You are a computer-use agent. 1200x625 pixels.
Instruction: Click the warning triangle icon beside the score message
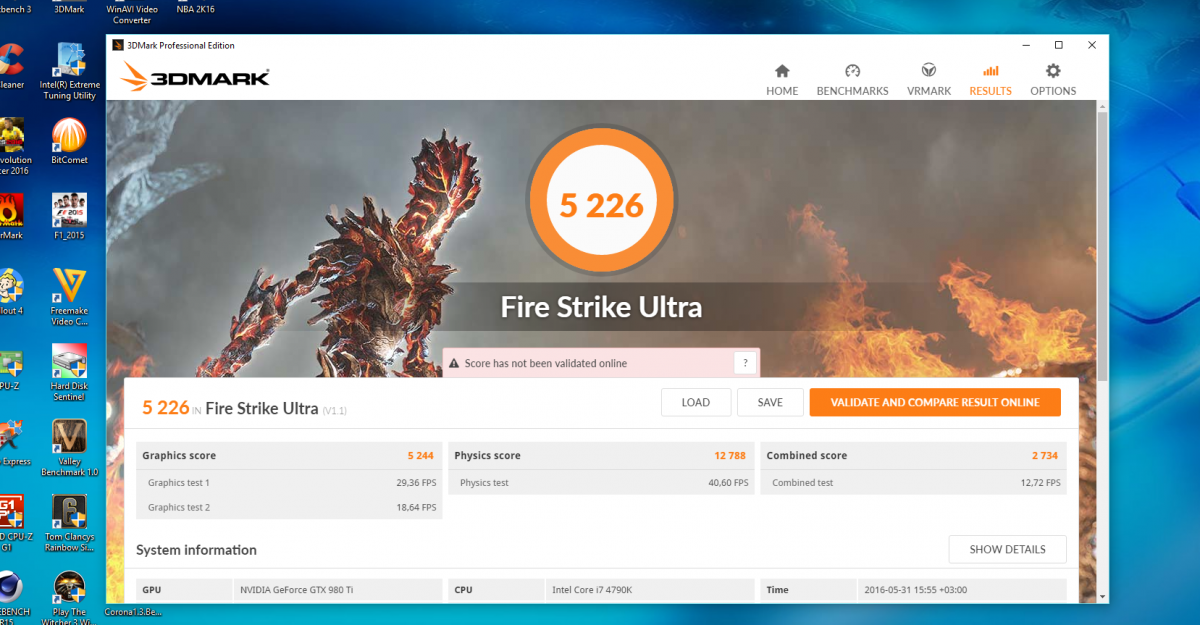point(454,363)
